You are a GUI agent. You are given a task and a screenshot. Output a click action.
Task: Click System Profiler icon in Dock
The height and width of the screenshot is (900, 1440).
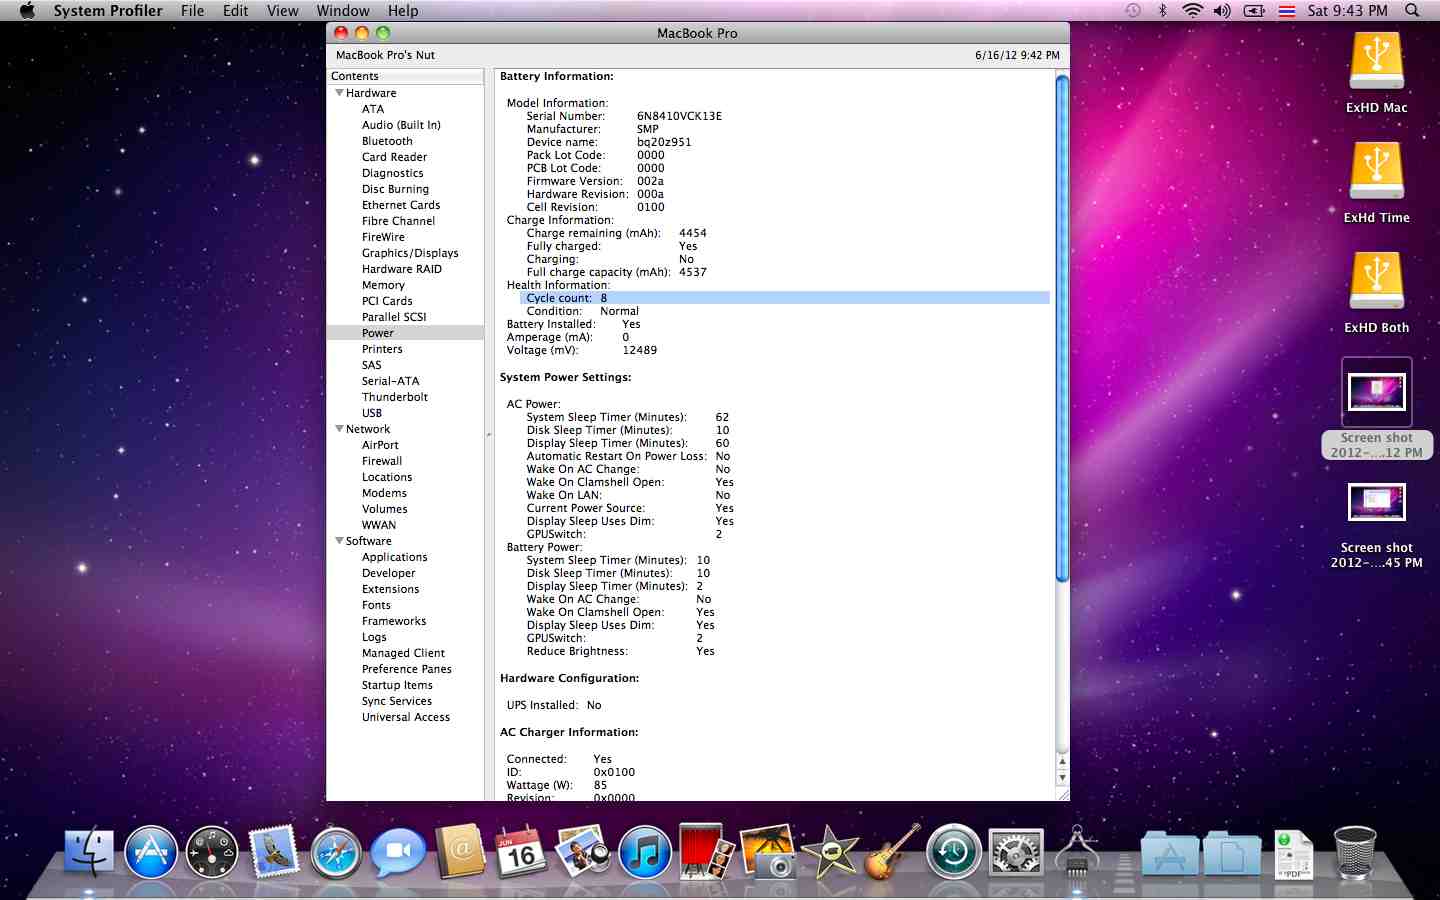(x=1077, y=851)
